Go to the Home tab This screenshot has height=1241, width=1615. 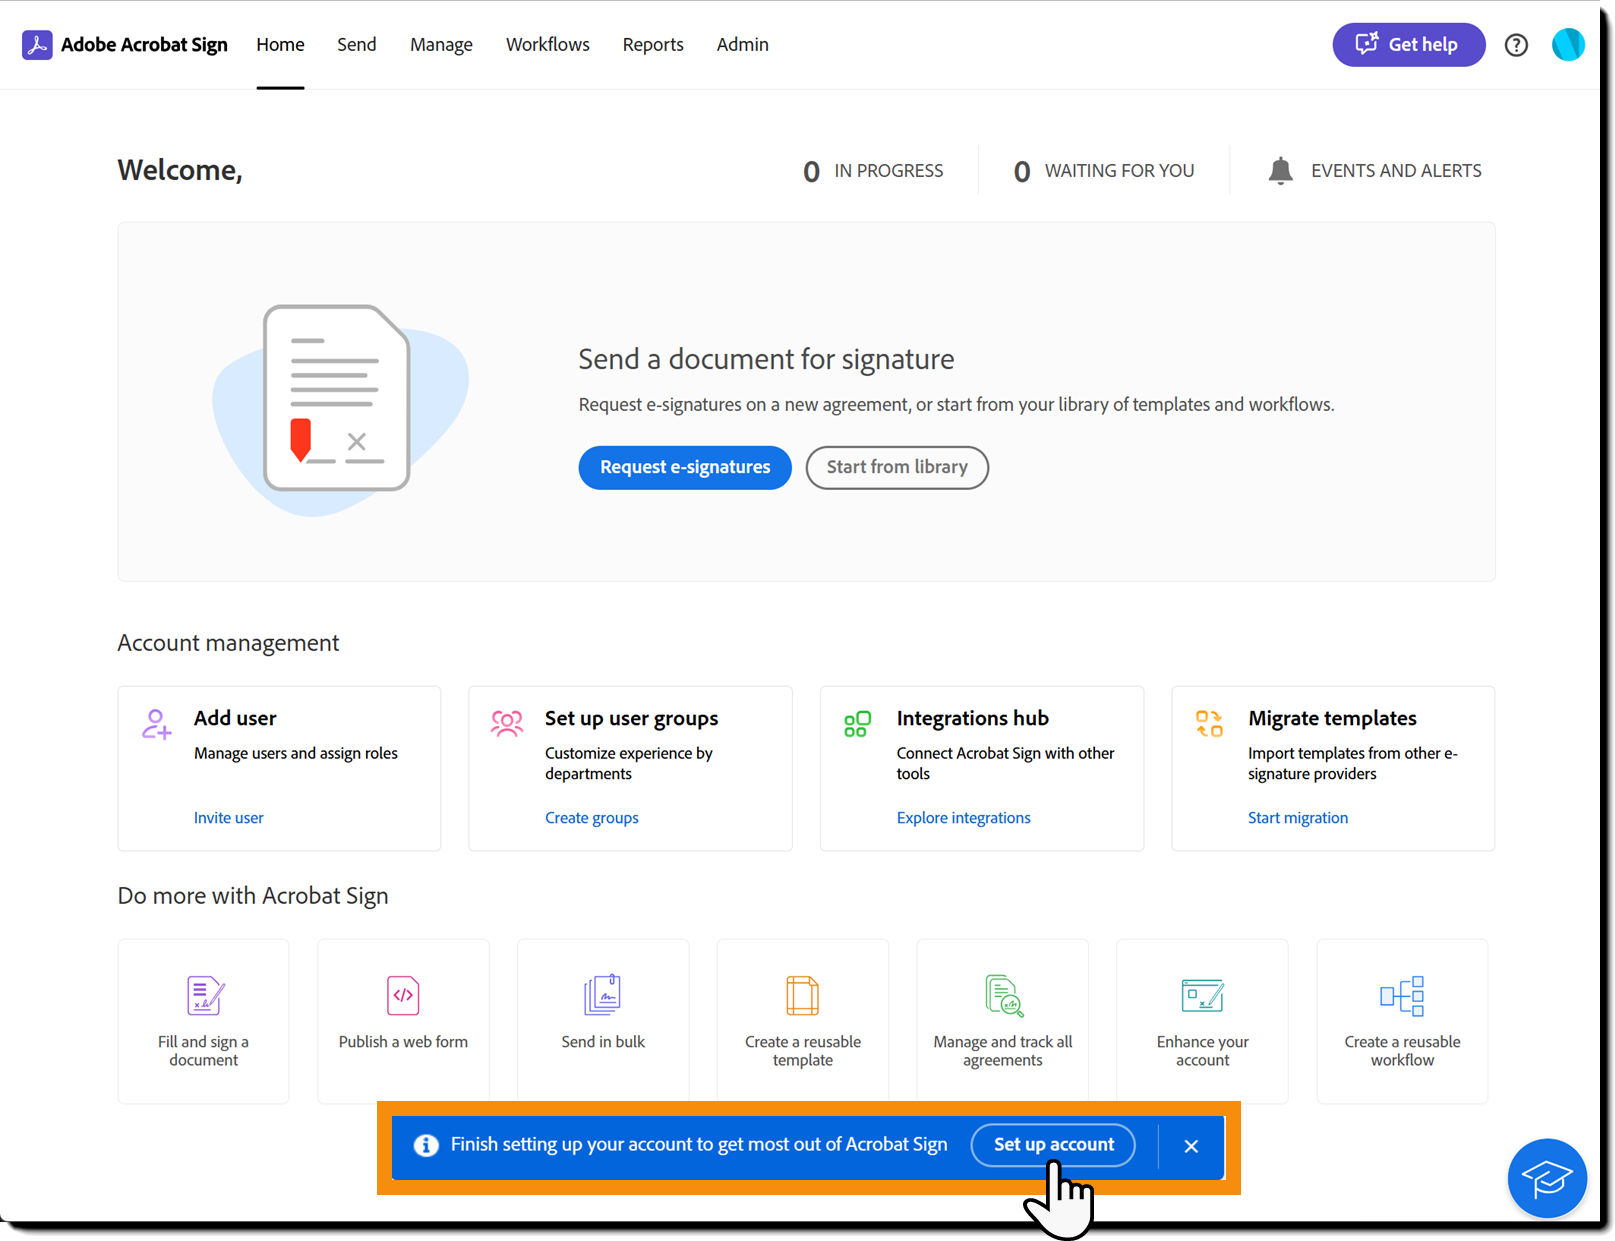click(x=280, y=45)
